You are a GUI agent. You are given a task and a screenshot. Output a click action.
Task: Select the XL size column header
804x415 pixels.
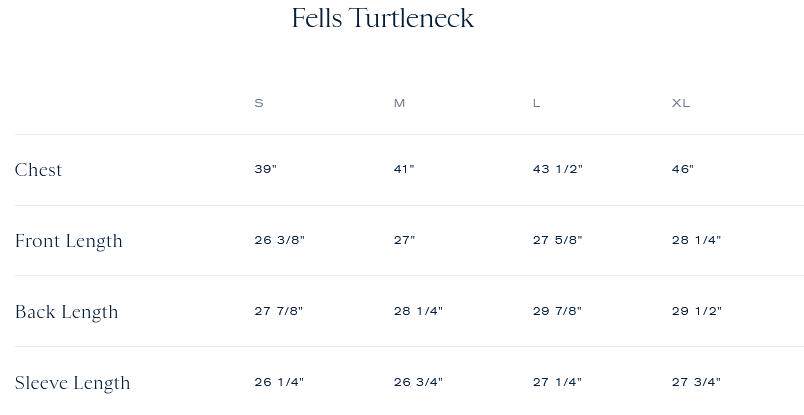click(x=681, y=103)
